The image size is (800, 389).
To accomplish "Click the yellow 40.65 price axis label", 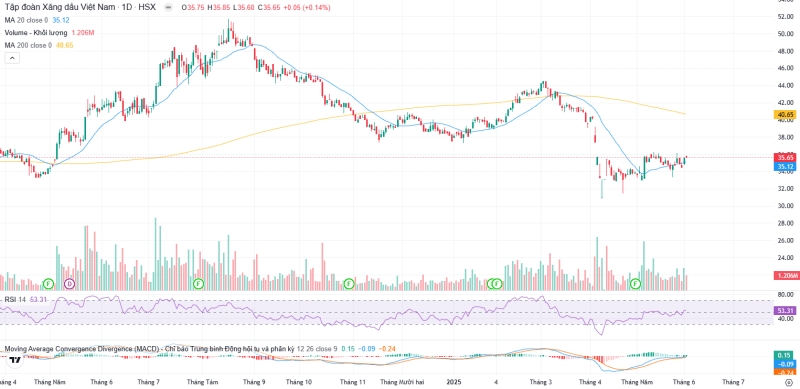I will tap(786, 115).
